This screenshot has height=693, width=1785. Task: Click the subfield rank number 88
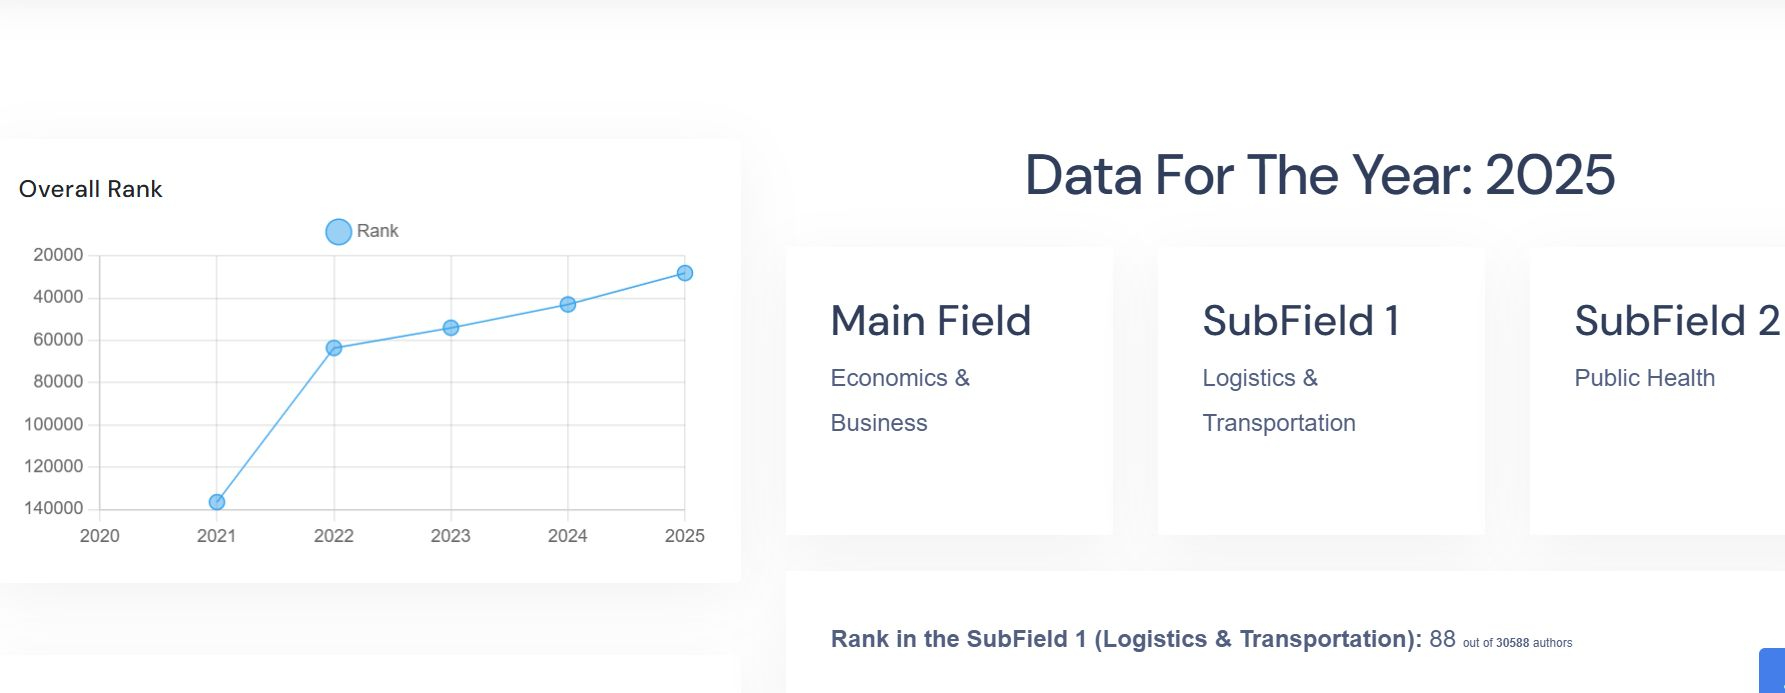click(x=1442, y=639)
